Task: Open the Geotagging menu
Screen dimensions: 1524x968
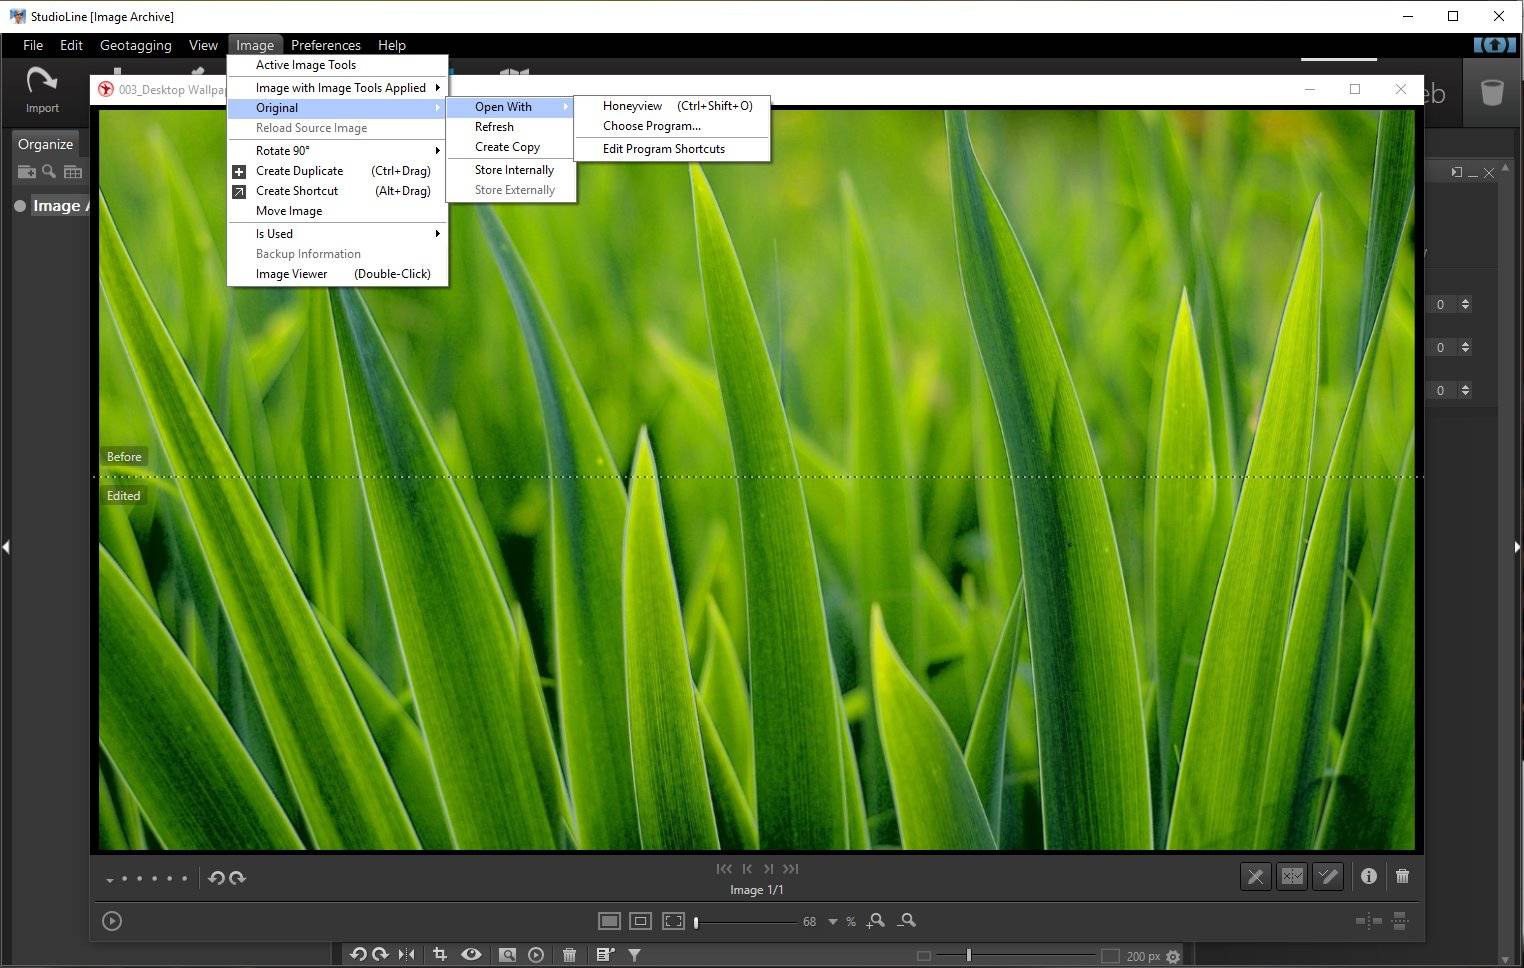Action: (136, 45)
